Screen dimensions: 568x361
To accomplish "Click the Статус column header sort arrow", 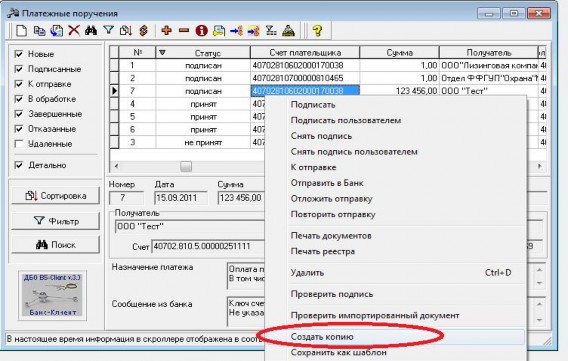I will click(x=162, y=53).
